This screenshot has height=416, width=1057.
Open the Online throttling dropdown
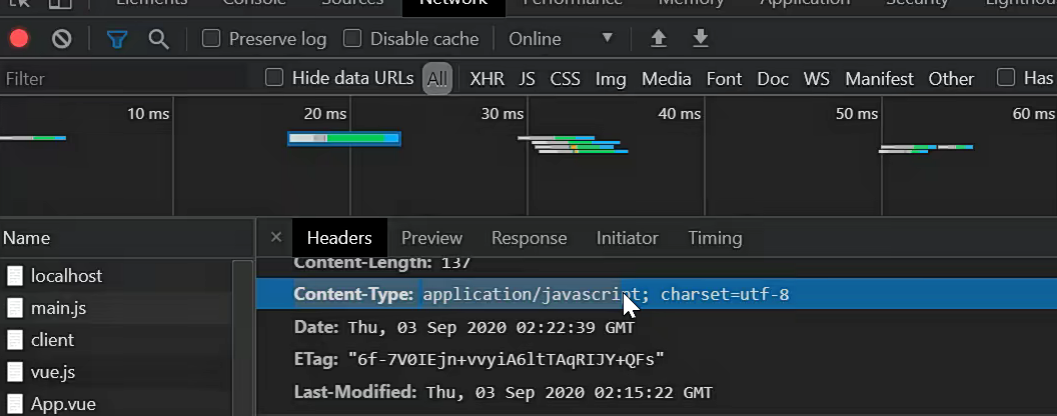560,39
